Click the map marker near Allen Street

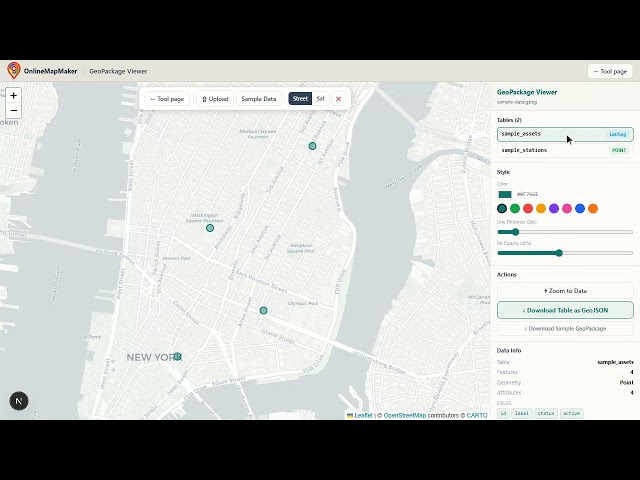tap(264, 310)
